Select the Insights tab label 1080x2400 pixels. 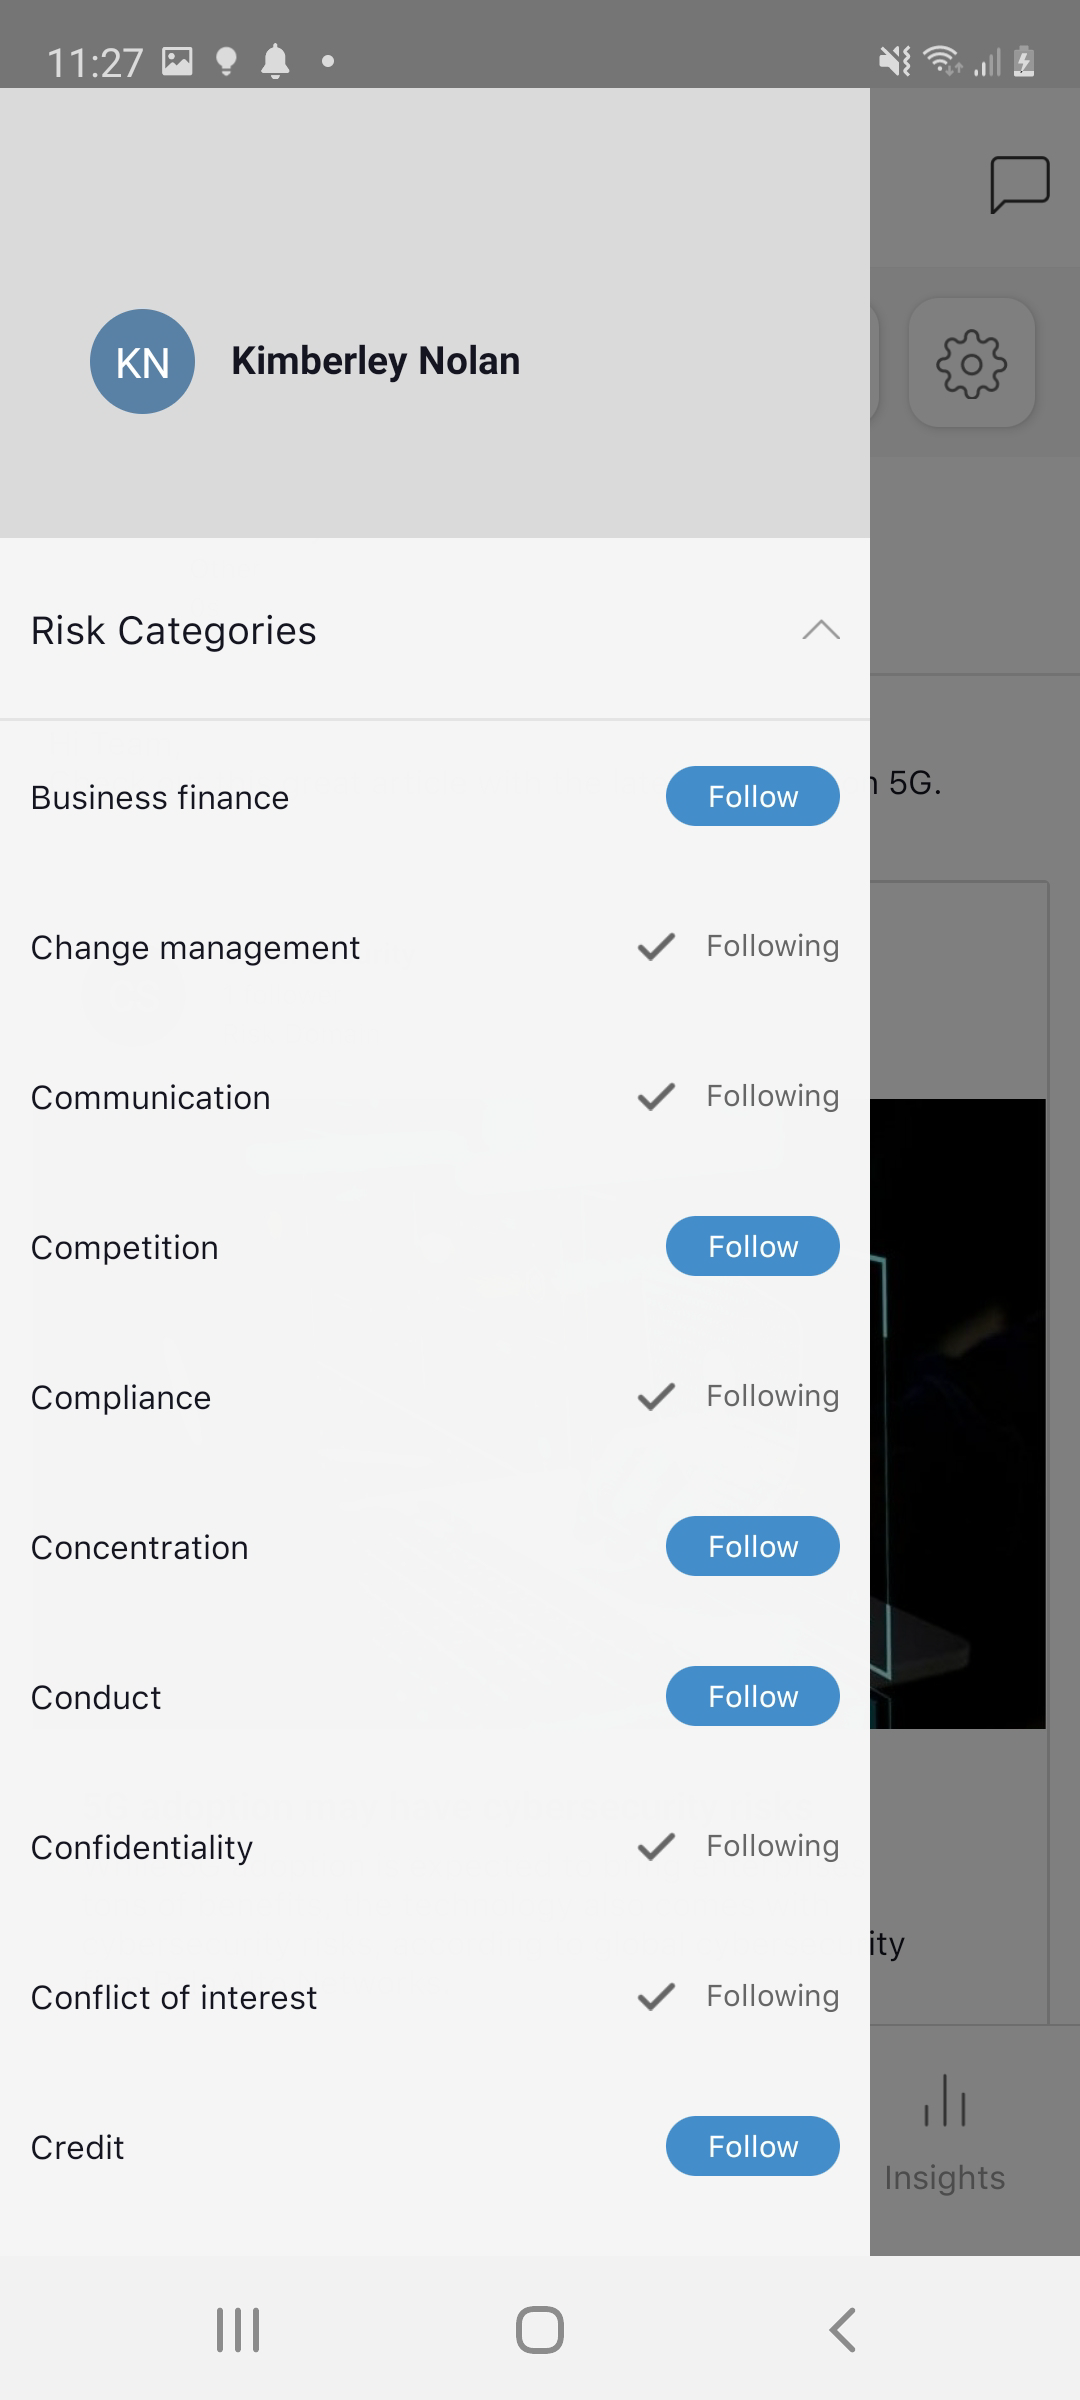[945, 2177]
